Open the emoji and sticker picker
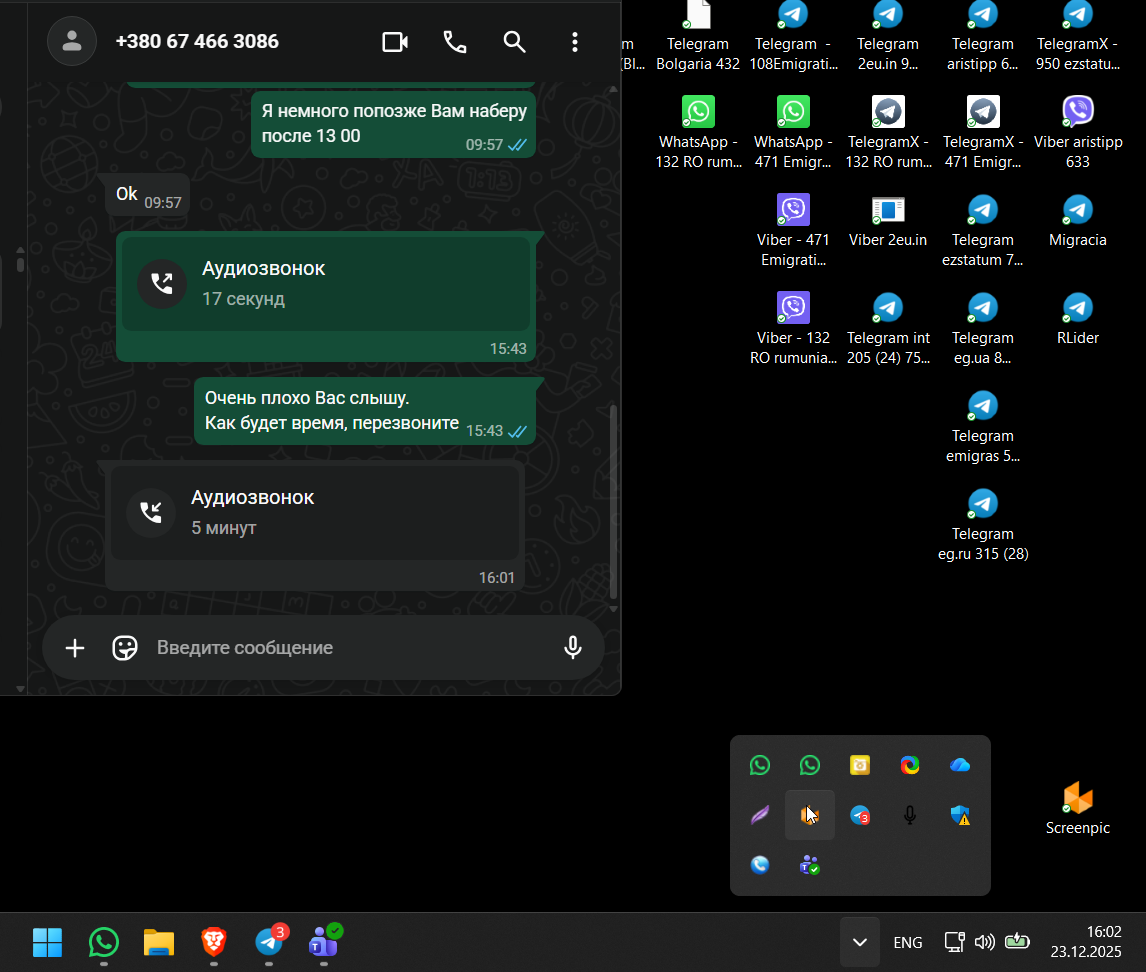 [x=124, y=648]
